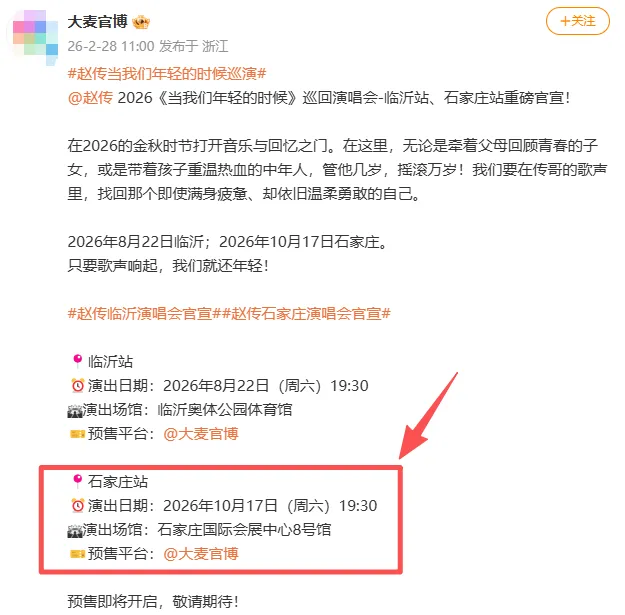
Task: Open the 大麦官博 account name link
Action: coord(97,22)
